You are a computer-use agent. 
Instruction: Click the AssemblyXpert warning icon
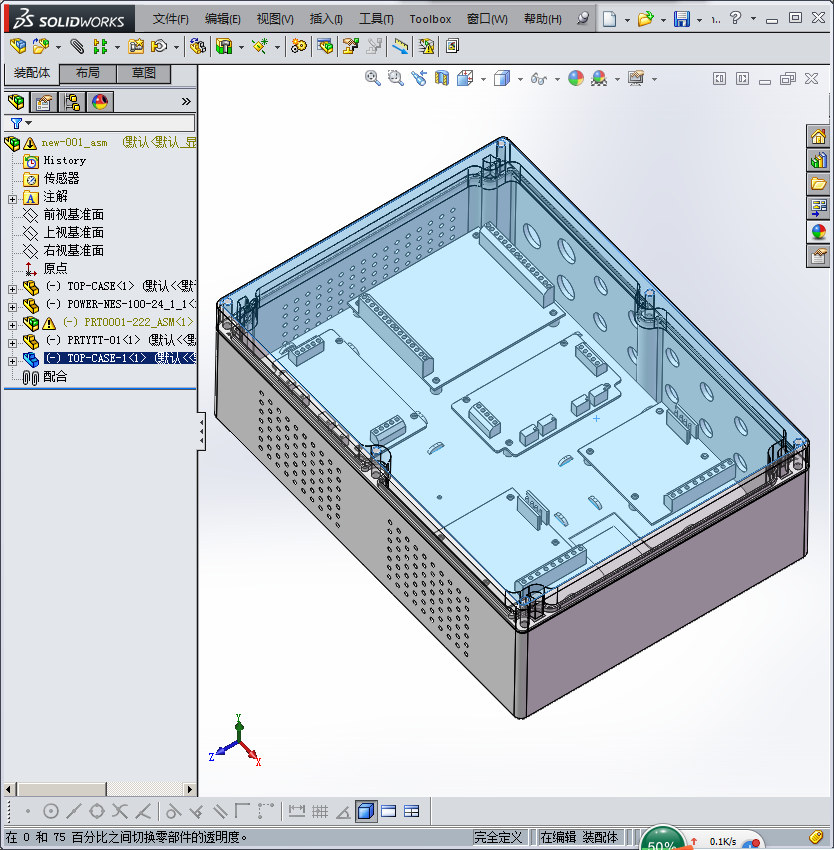point(427,47)
